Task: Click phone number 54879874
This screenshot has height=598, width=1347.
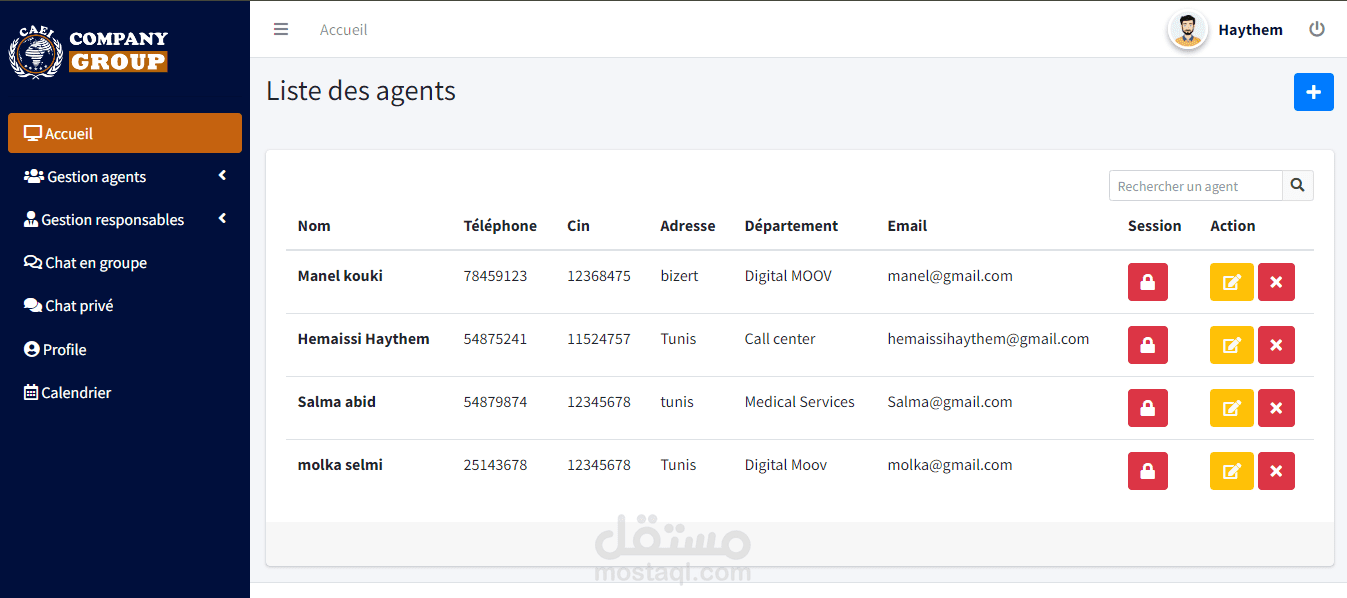Action: [495, 402]
